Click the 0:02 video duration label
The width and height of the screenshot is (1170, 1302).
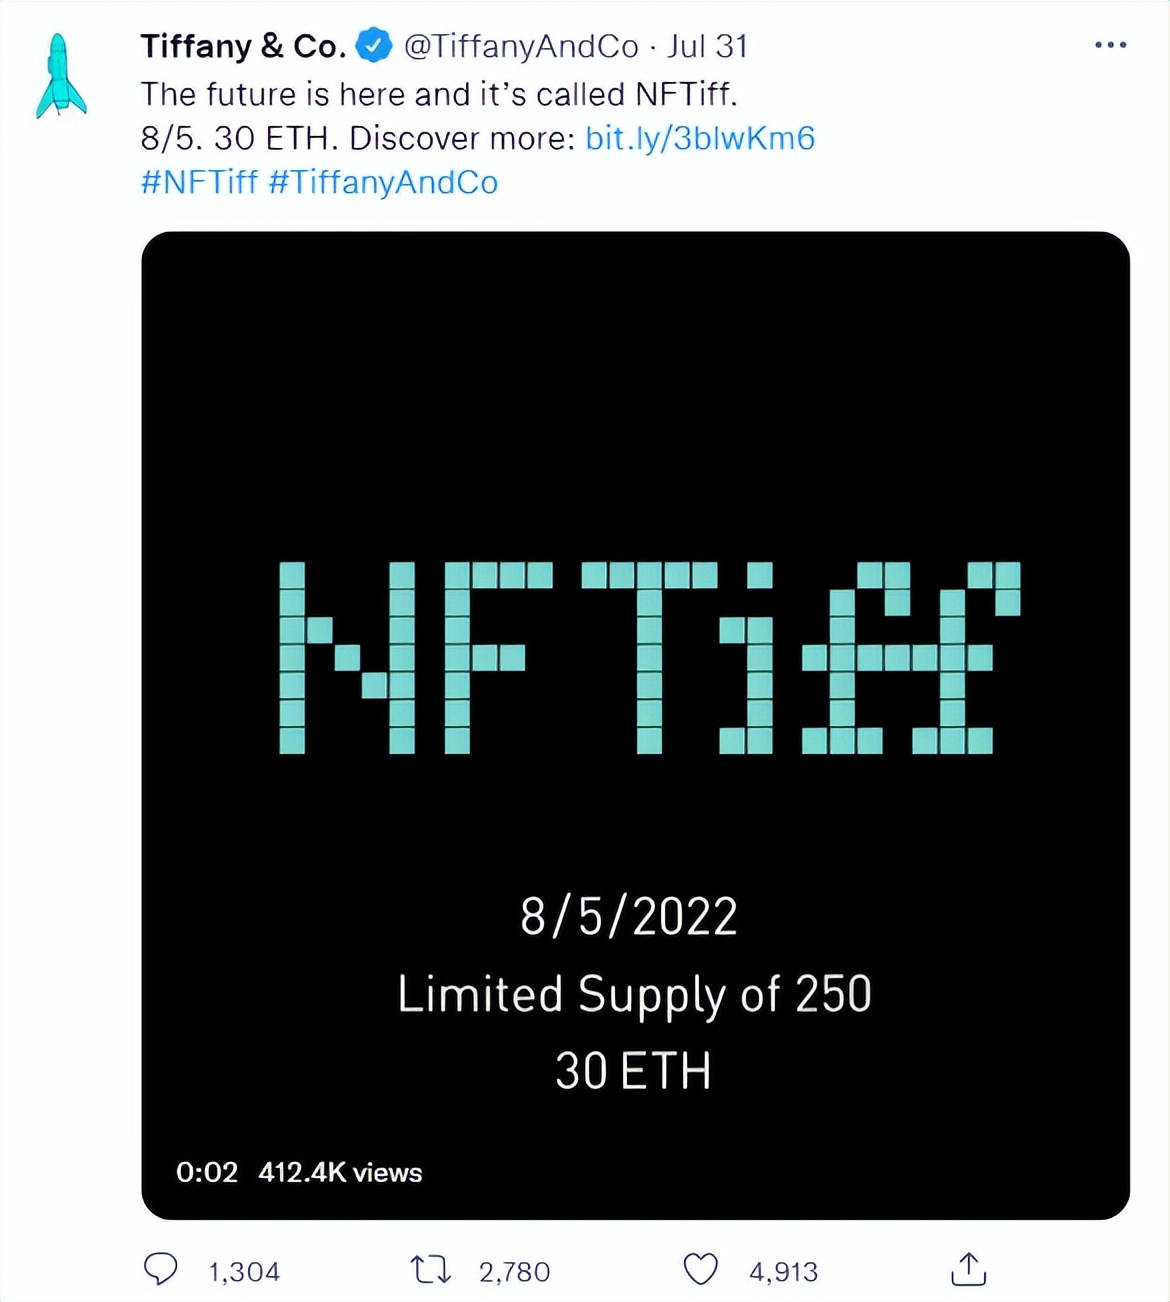pos(207,1172)
